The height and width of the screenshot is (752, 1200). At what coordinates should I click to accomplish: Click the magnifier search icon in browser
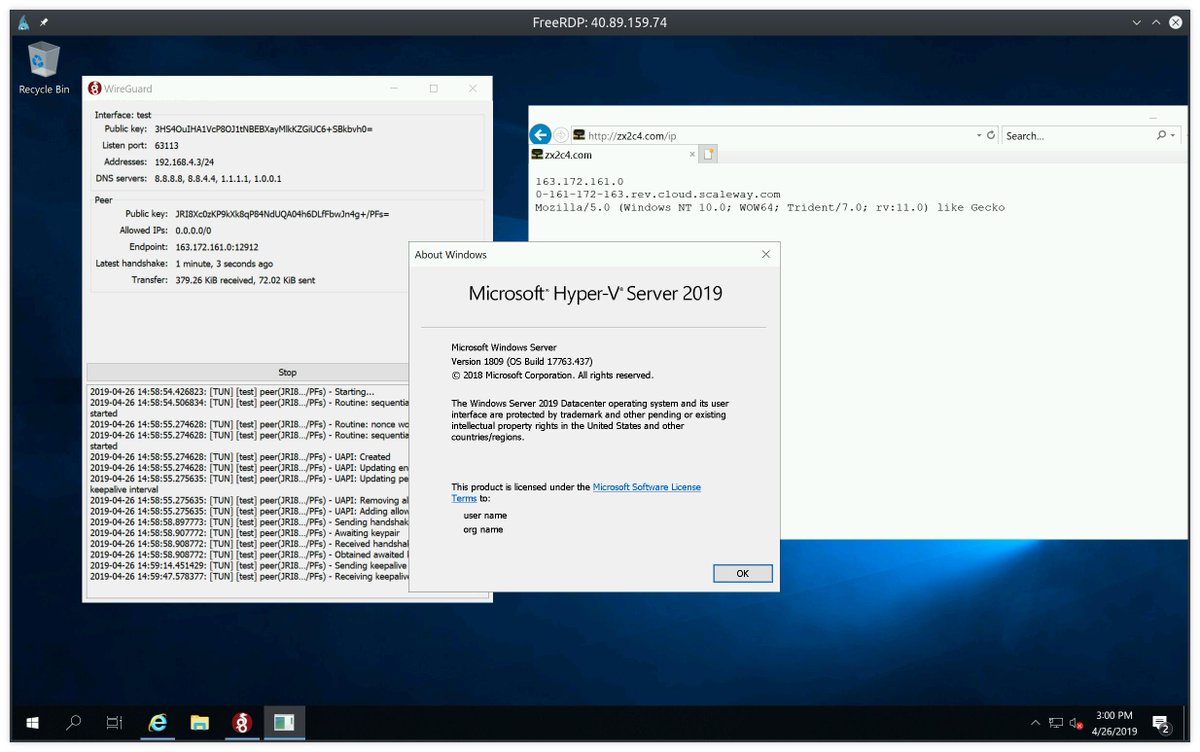click(1161, 135)
